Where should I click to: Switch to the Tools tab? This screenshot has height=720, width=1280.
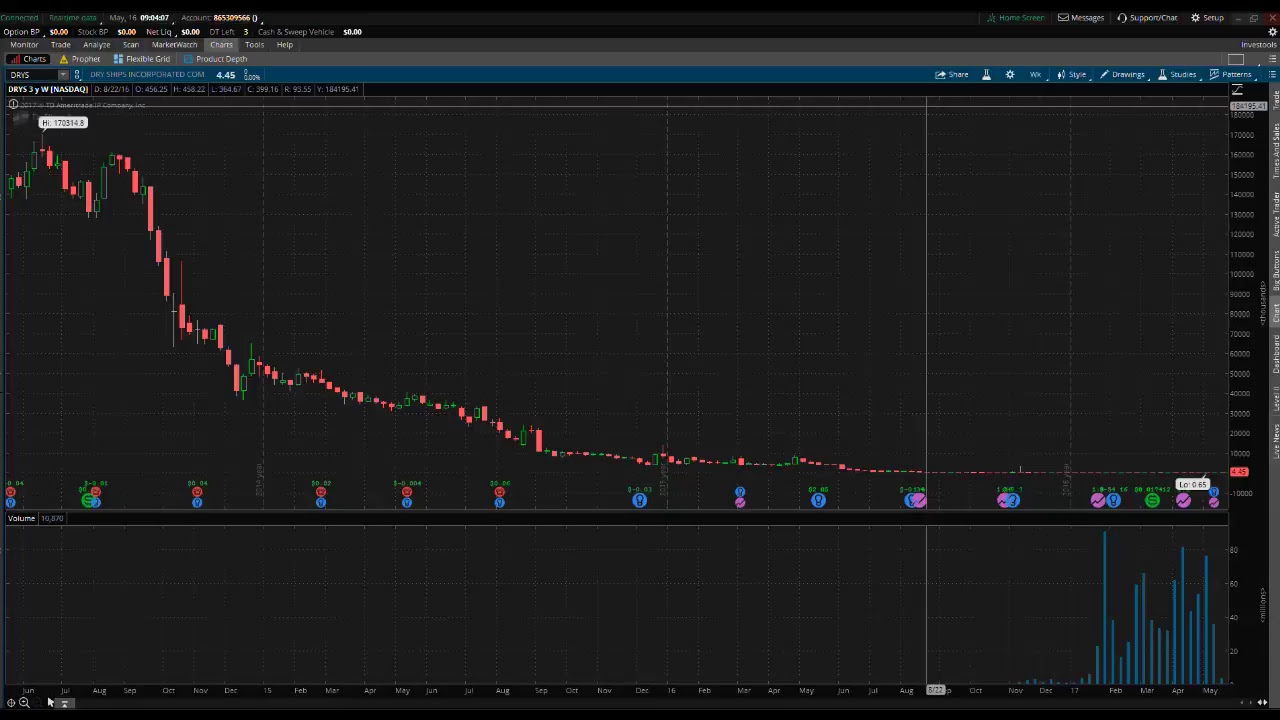click(x=254, y=45)
